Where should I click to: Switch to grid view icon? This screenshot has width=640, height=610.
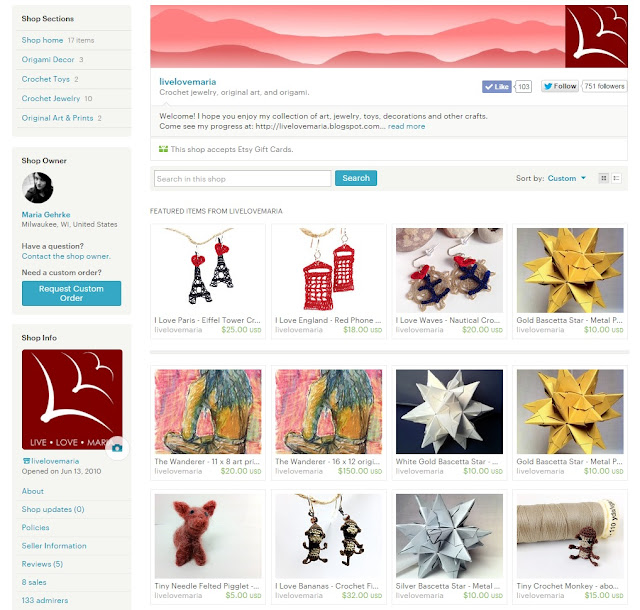tap(604, 178)
